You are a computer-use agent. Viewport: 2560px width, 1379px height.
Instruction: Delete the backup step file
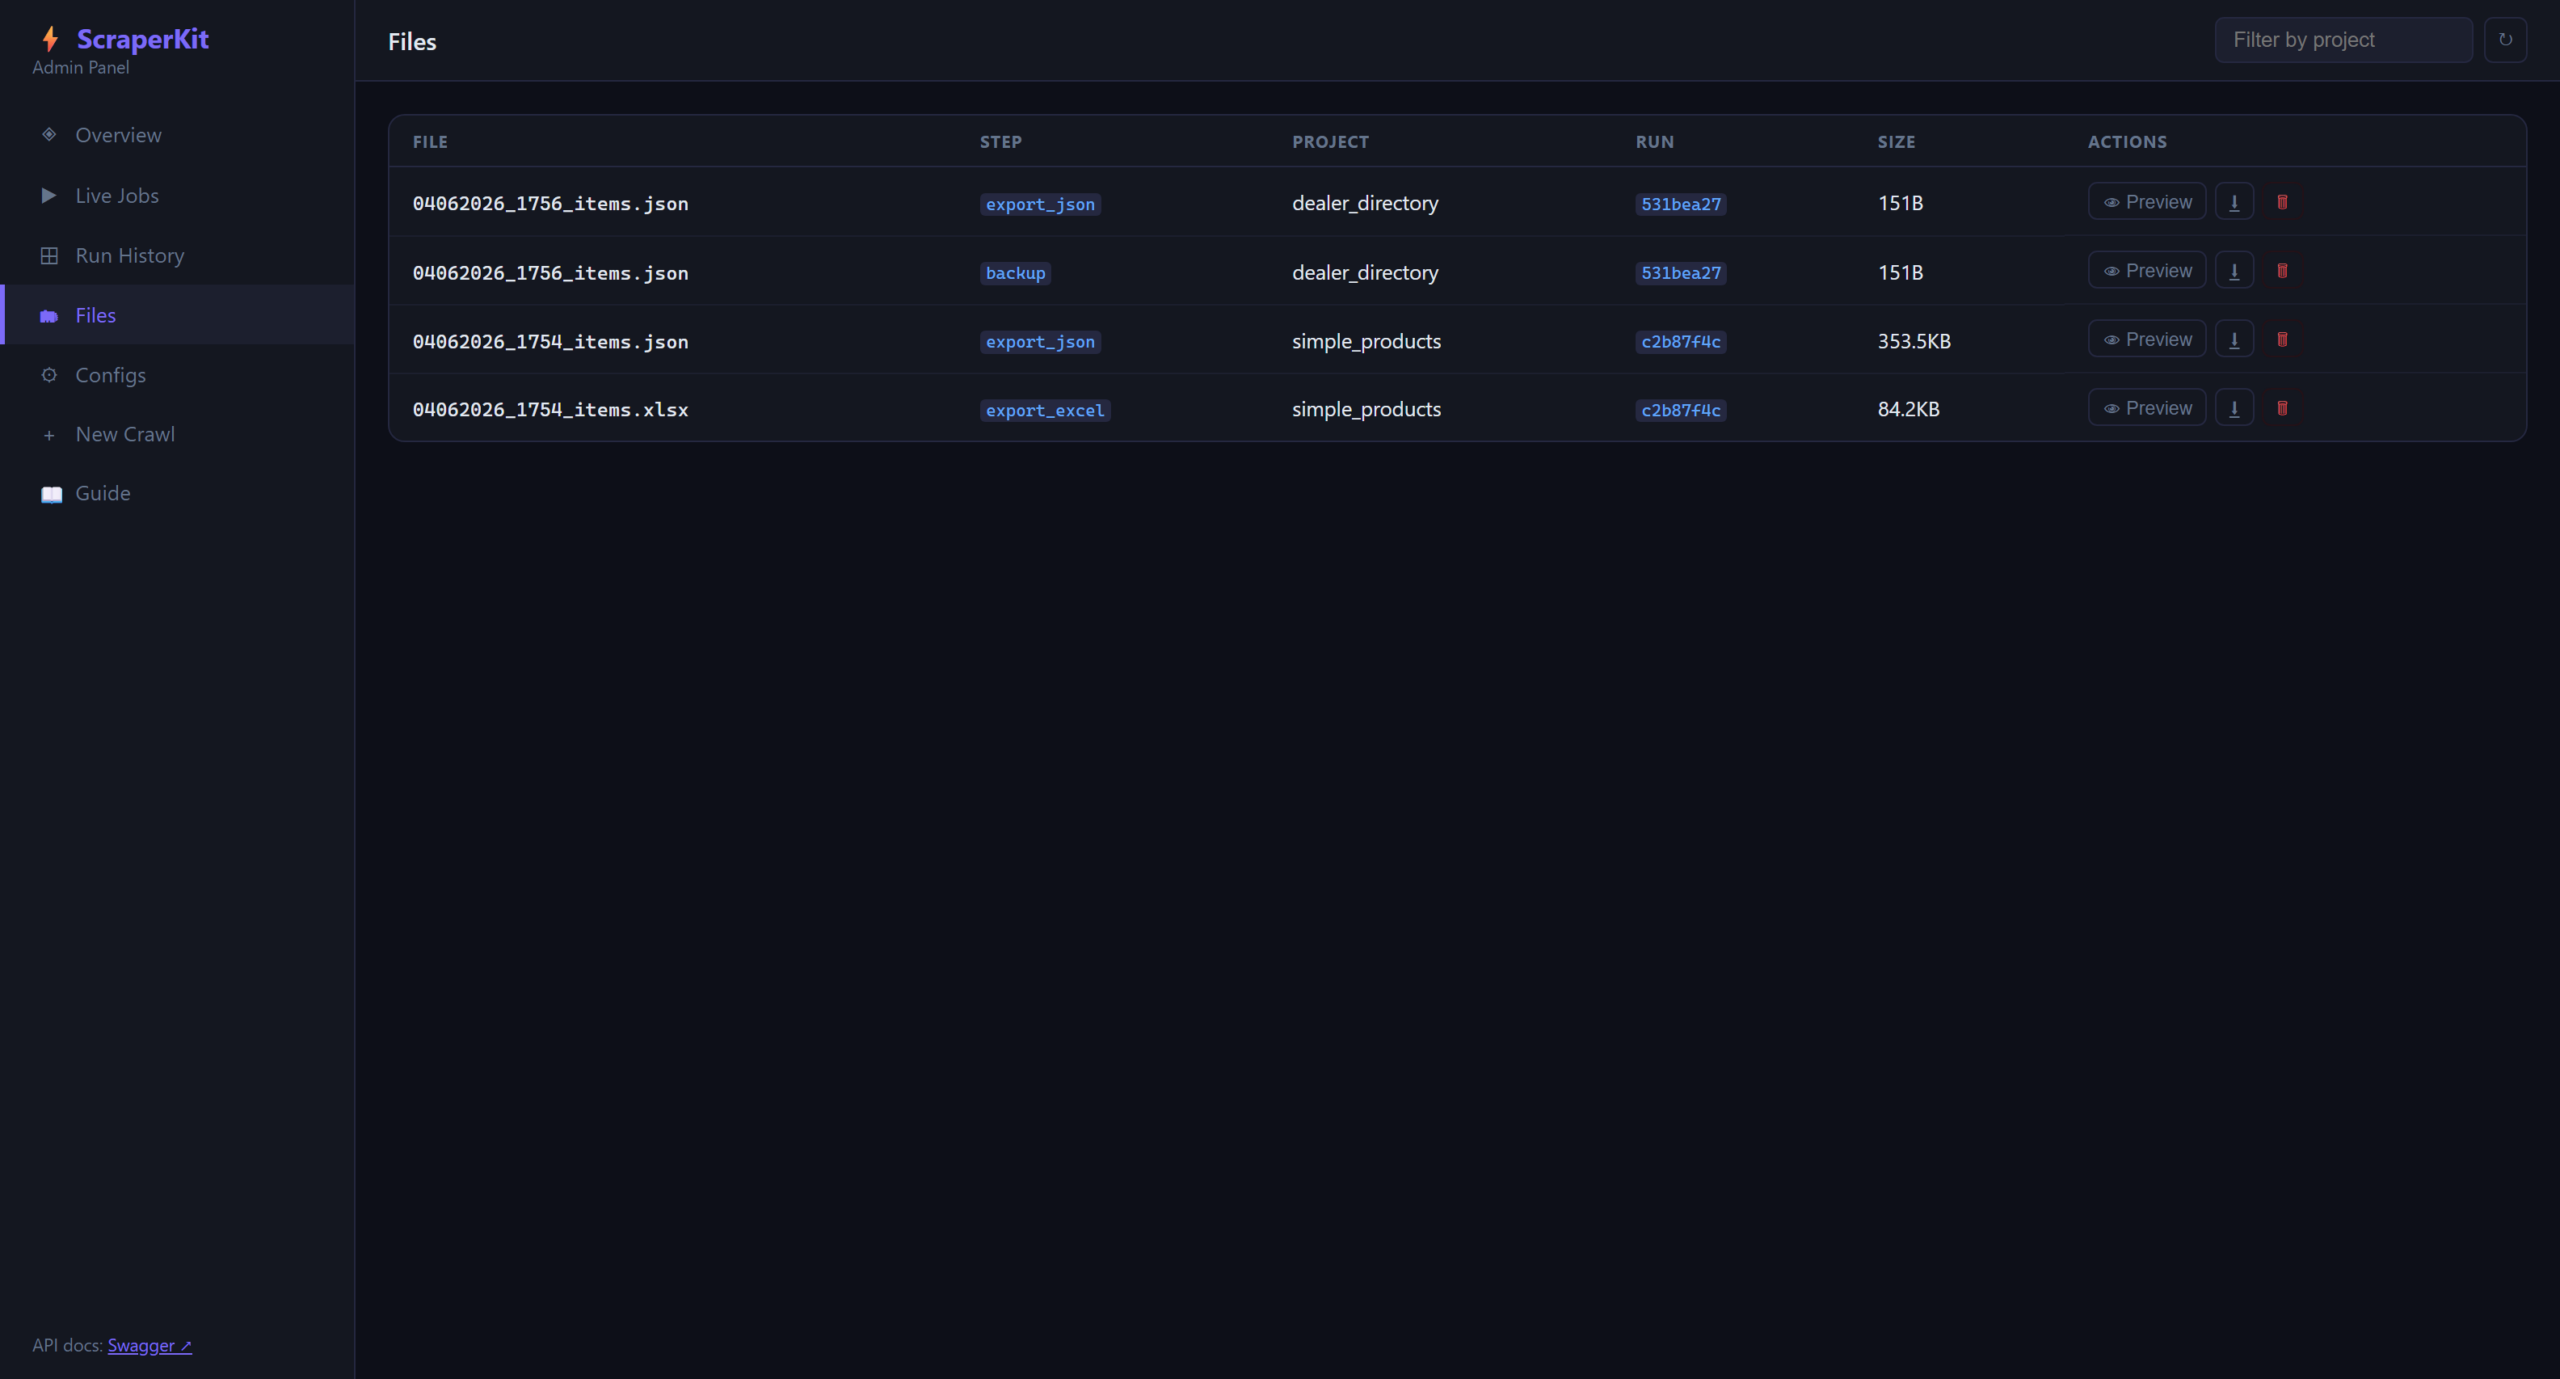click(x=2282, y=271)
